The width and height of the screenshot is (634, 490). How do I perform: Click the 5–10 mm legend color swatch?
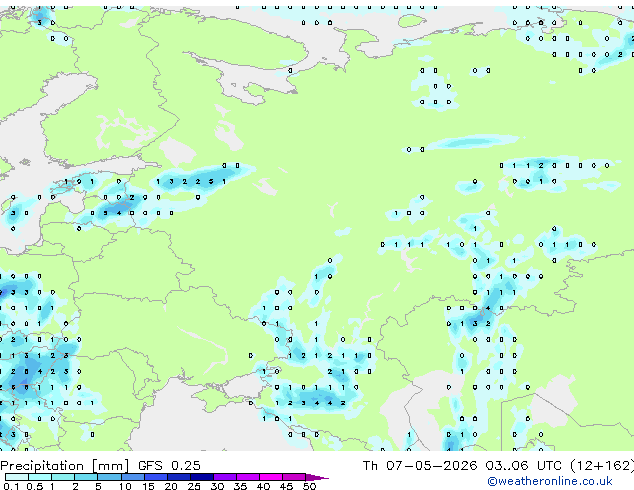109,477
